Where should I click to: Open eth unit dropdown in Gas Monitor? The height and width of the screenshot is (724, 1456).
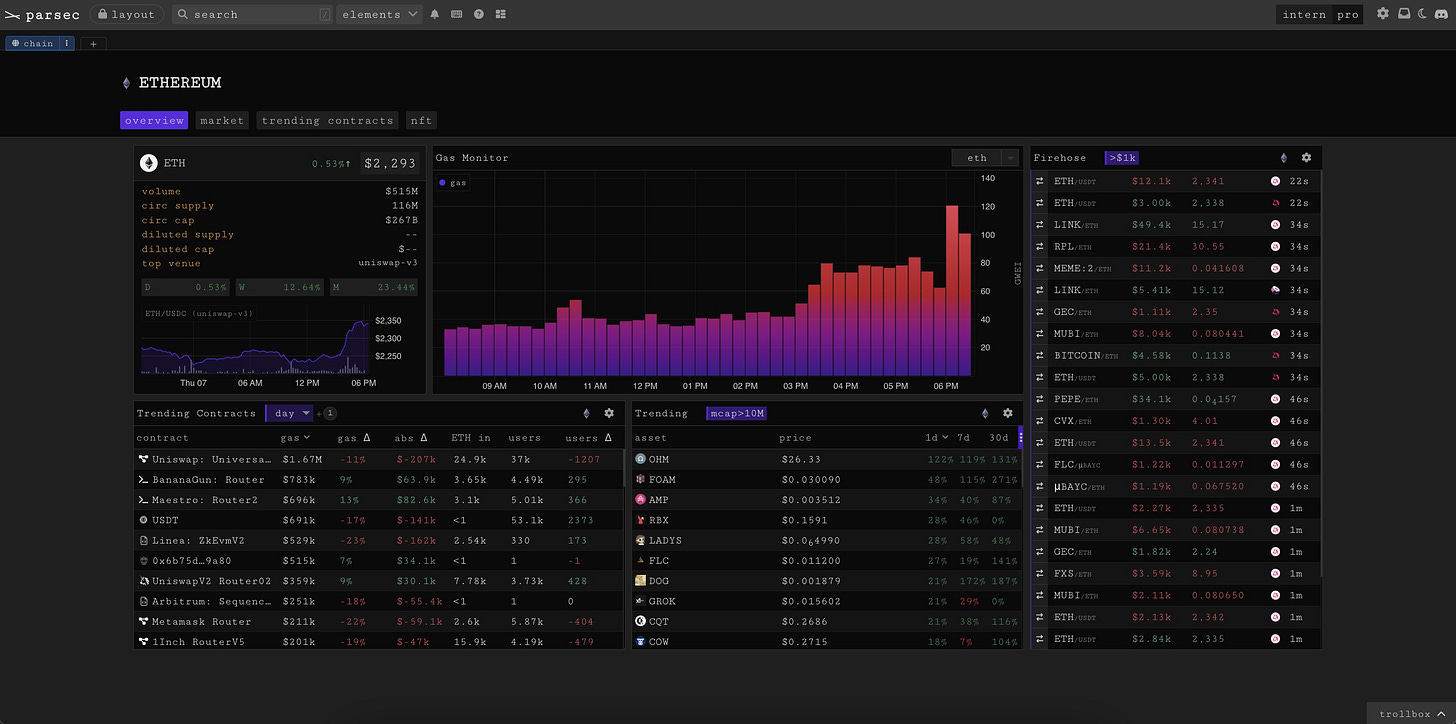tap(985, 157)
